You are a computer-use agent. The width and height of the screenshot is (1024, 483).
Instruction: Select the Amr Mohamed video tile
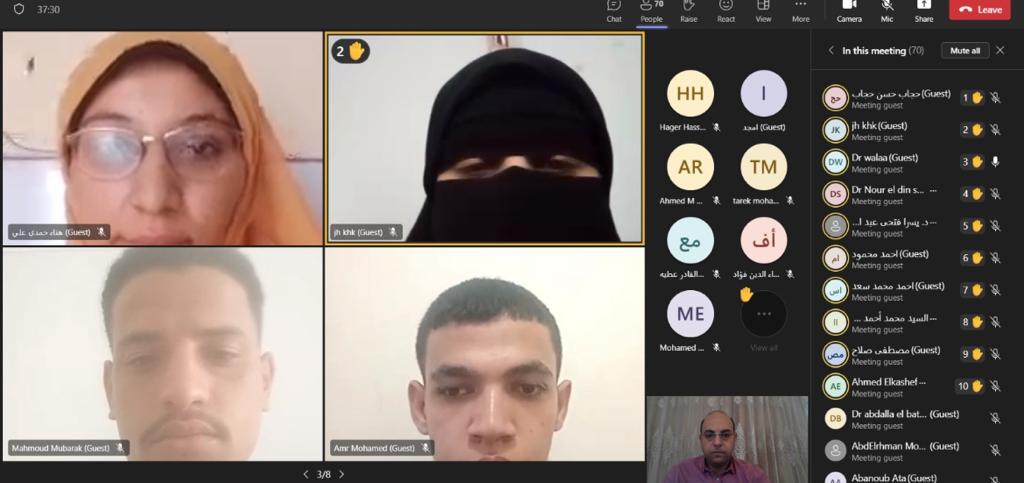(x=485, y=354)
